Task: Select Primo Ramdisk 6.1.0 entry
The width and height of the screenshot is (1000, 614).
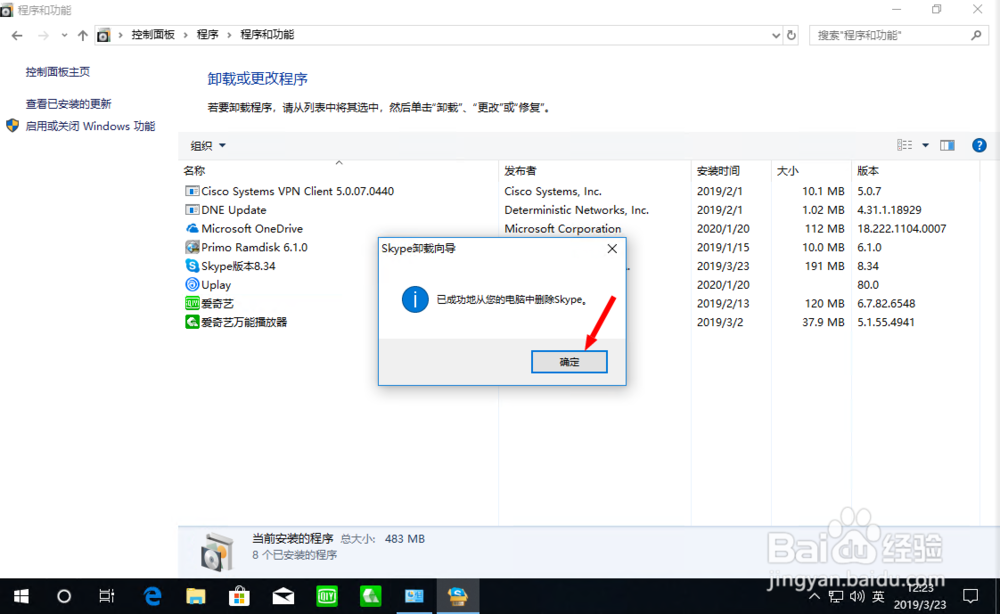Action: pos(254,247)
